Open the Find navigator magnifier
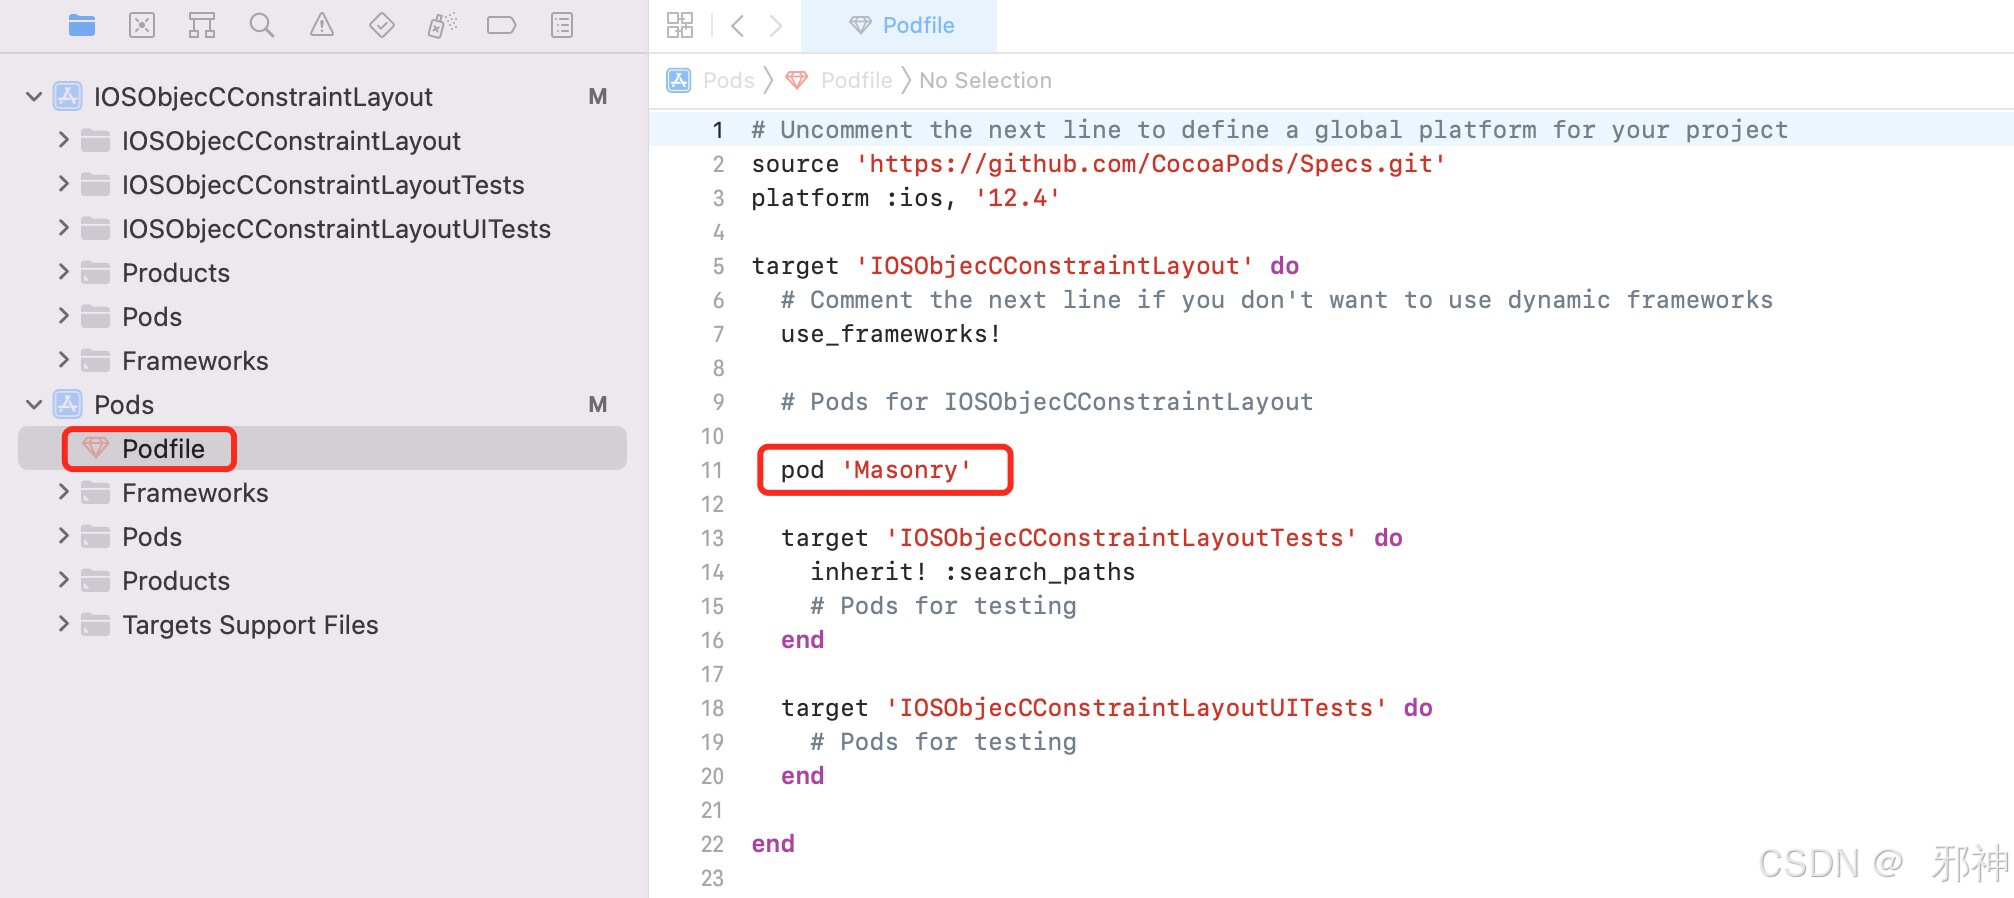This screenshot has height=898, width=2014. [x=262, y=25]
